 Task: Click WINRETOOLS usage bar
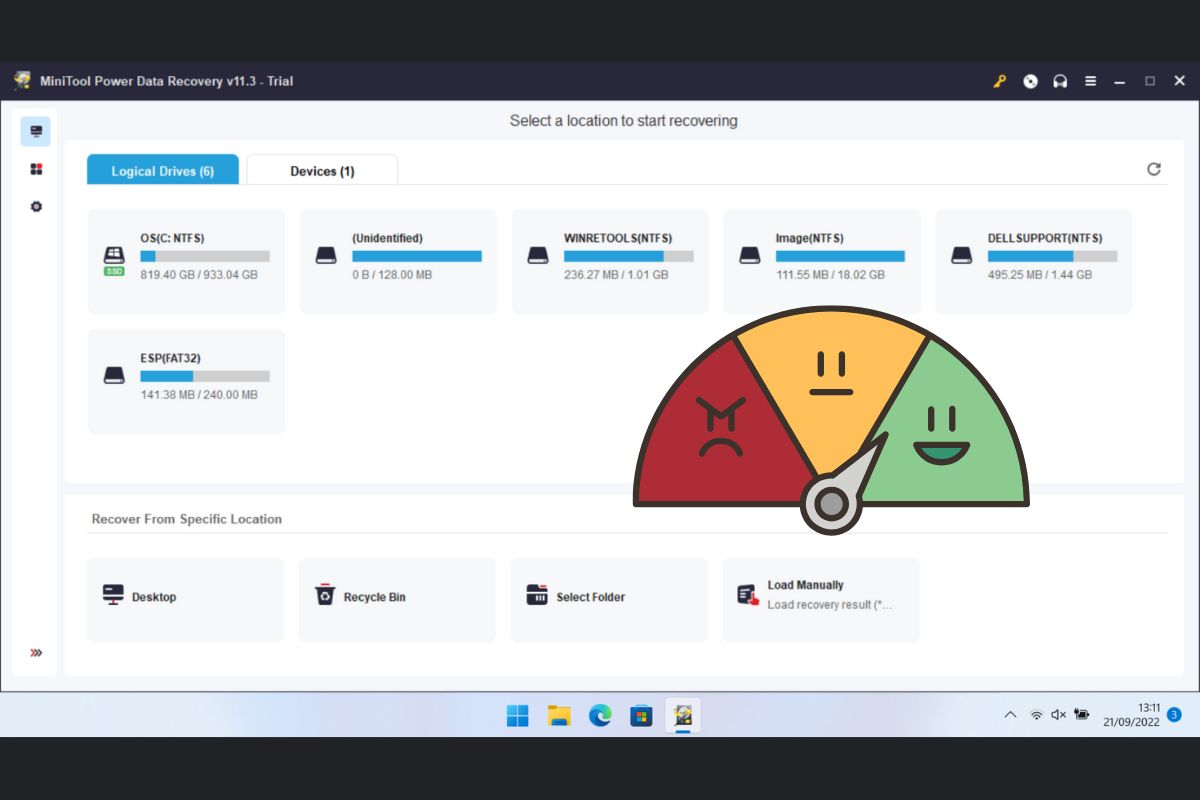pyautogui.click(x=629, y=256)
